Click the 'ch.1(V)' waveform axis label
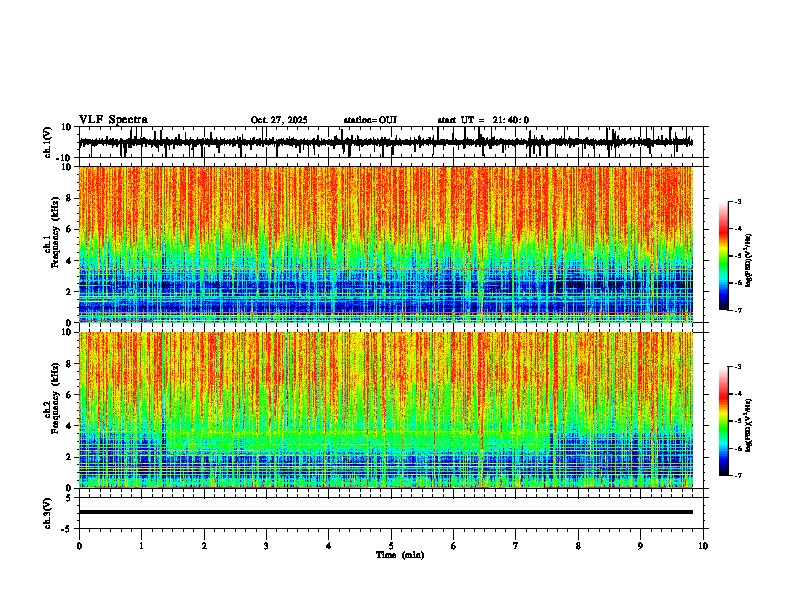 [48, 142]
